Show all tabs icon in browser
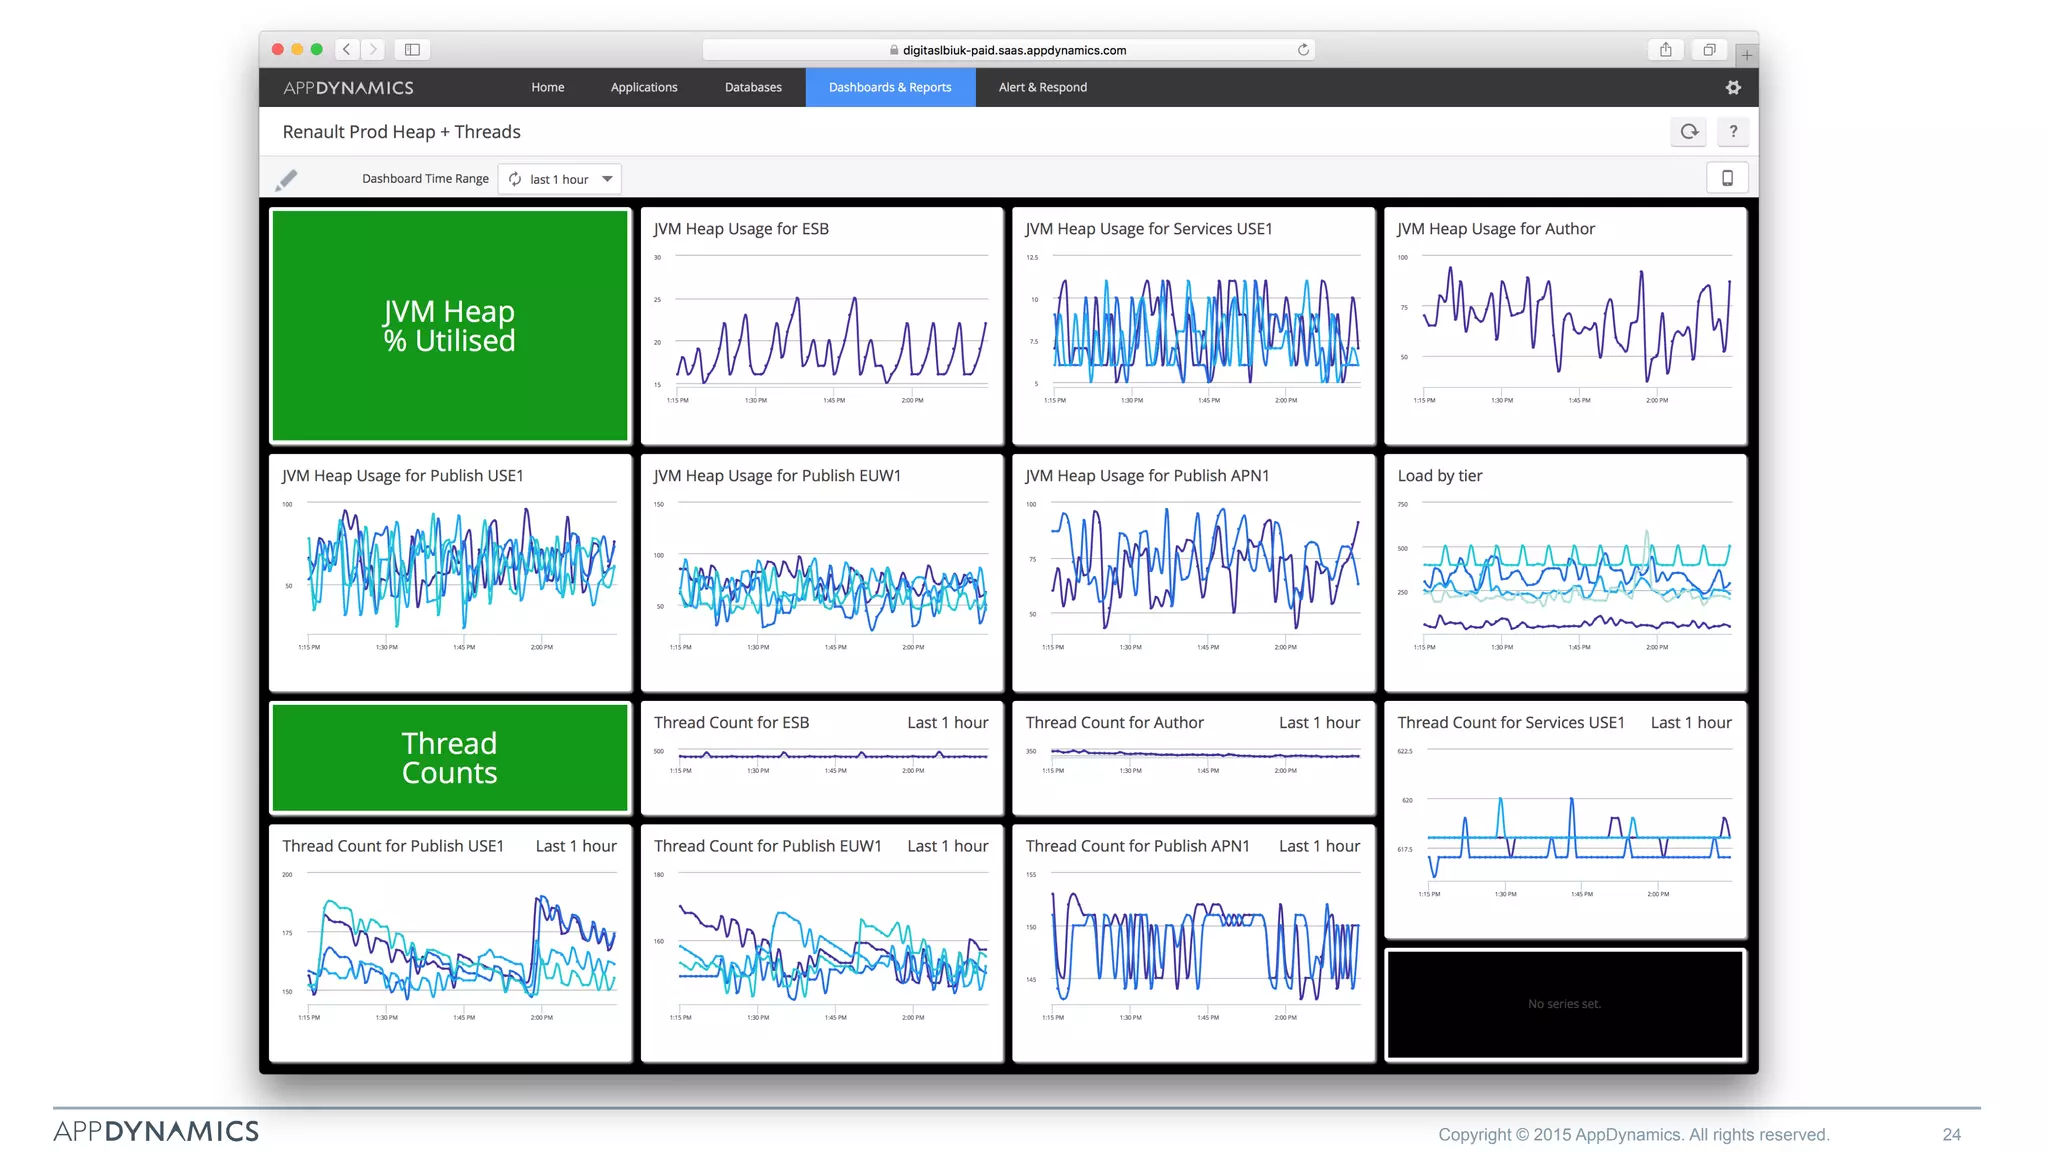Viewport: 2048px width, 1152px height. 1710,49
